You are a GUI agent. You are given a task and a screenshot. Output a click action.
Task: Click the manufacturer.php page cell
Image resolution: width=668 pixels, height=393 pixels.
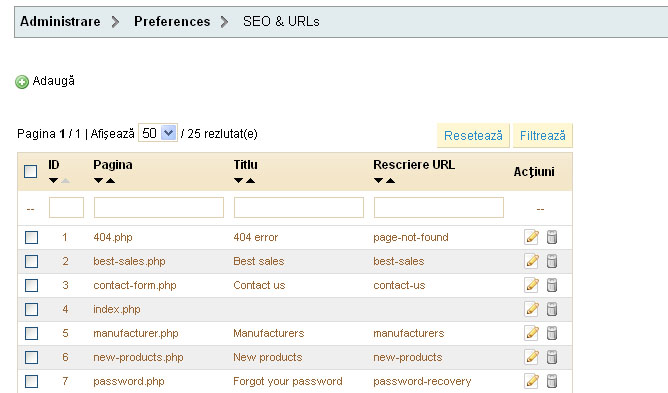point(136,333)
